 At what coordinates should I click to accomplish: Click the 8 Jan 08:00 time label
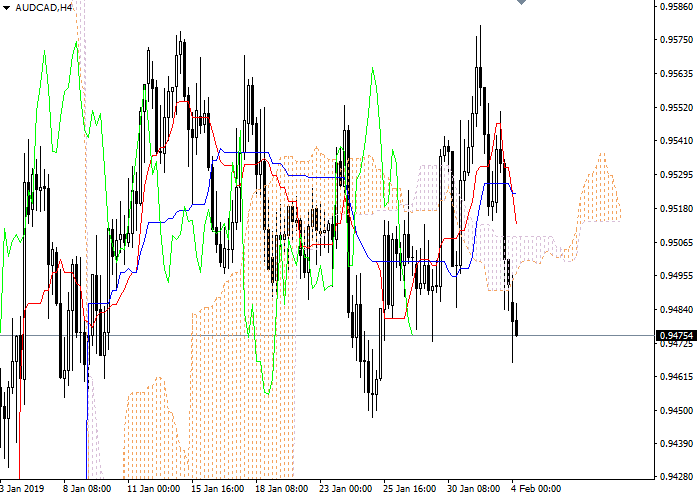tap(87, 489)
